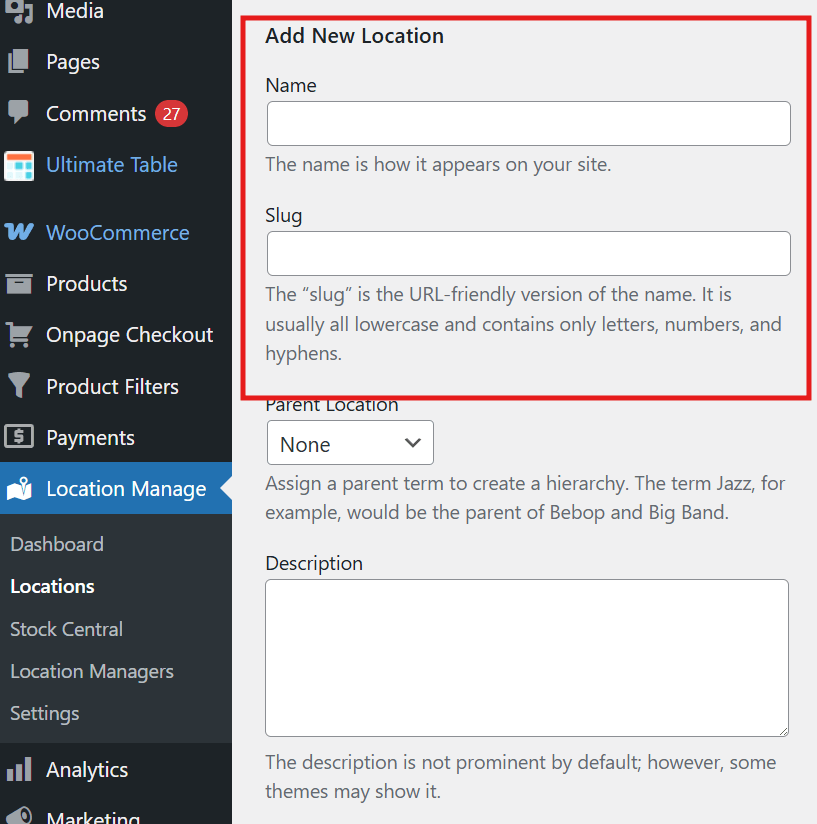Open Comments via the speech bubble icon

click(21, 113)
